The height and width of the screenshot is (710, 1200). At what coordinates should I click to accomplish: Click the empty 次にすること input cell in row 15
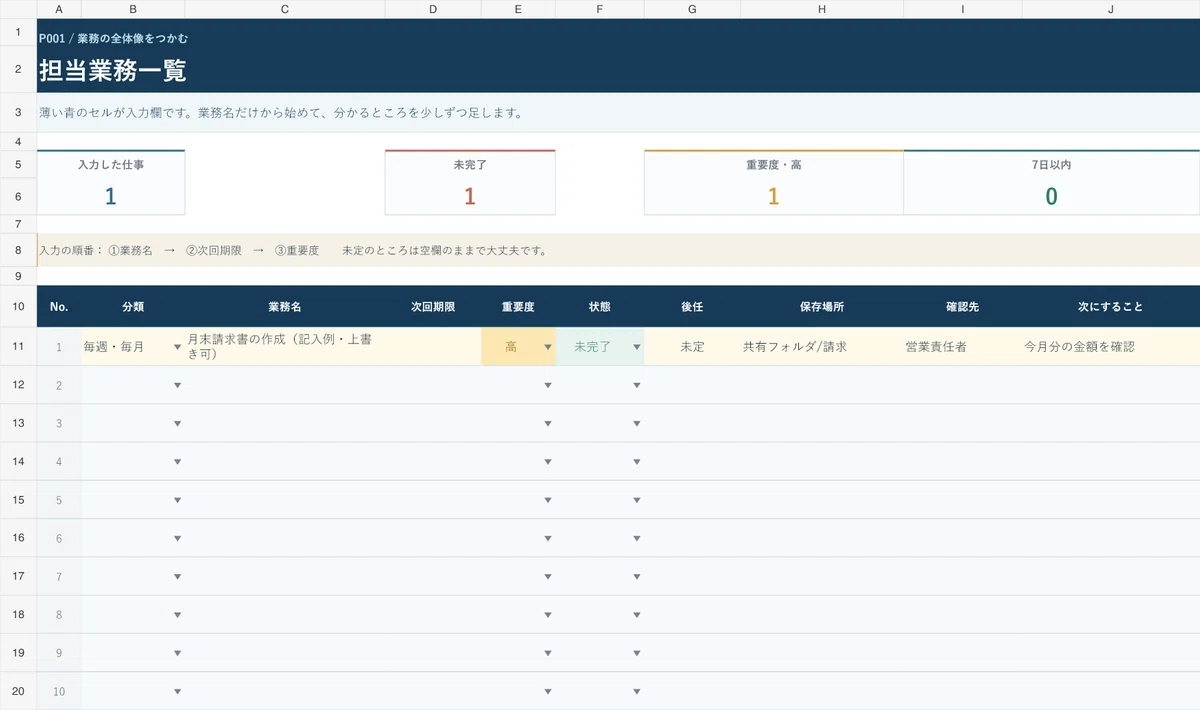[x=1111, y=500]
